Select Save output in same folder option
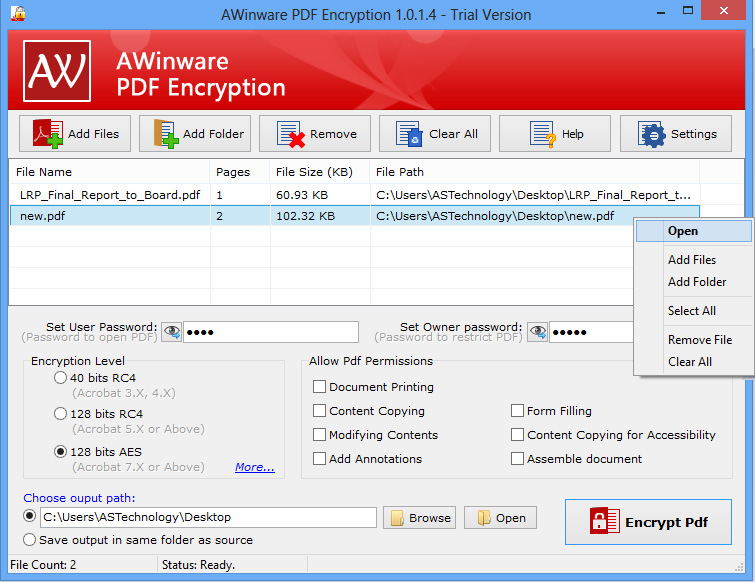The height and width of the screenshot is (582, 755). (29, 540)
